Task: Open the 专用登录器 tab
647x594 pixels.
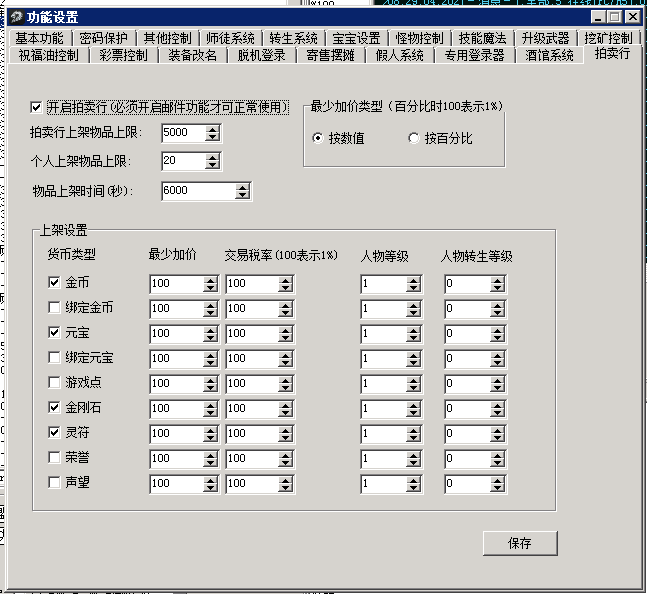Action: pyautogui.click(x=475, y=55)
